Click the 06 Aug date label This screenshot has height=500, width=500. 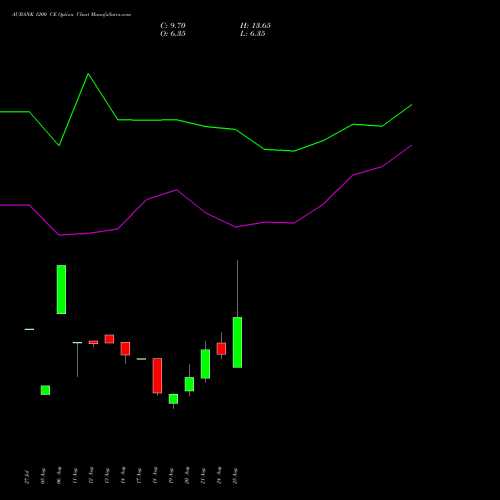tap(59, 476)
